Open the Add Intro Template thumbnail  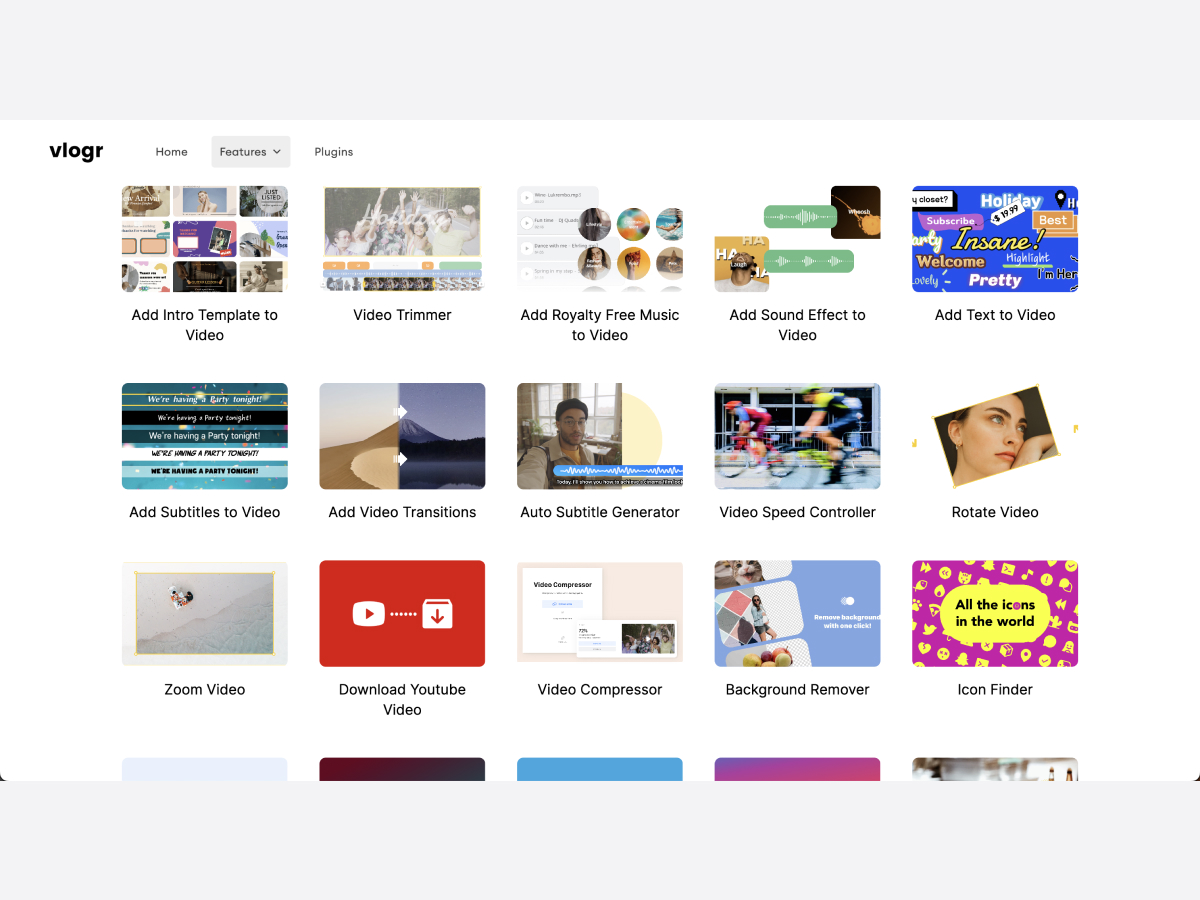click(204, 239)
